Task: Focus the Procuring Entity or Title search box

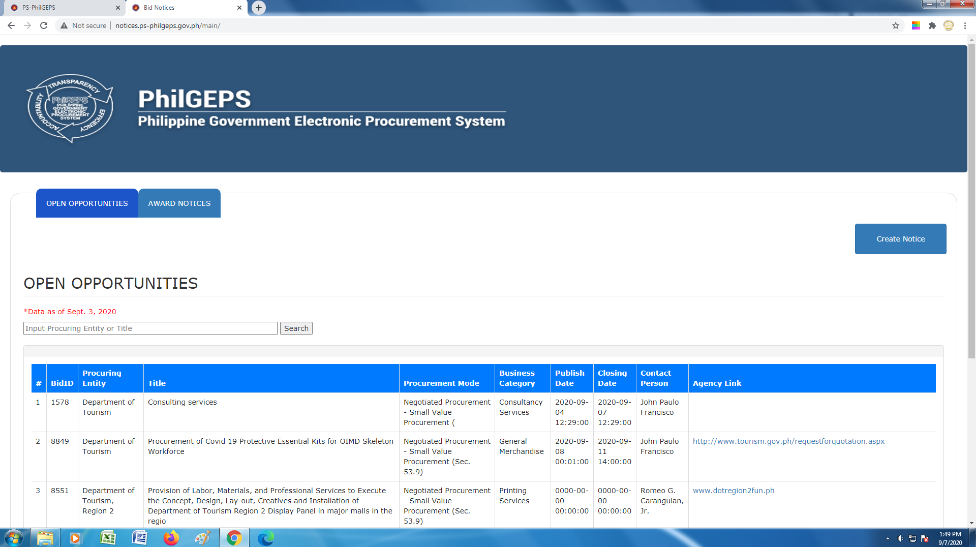Action: (x=150, y=329)
